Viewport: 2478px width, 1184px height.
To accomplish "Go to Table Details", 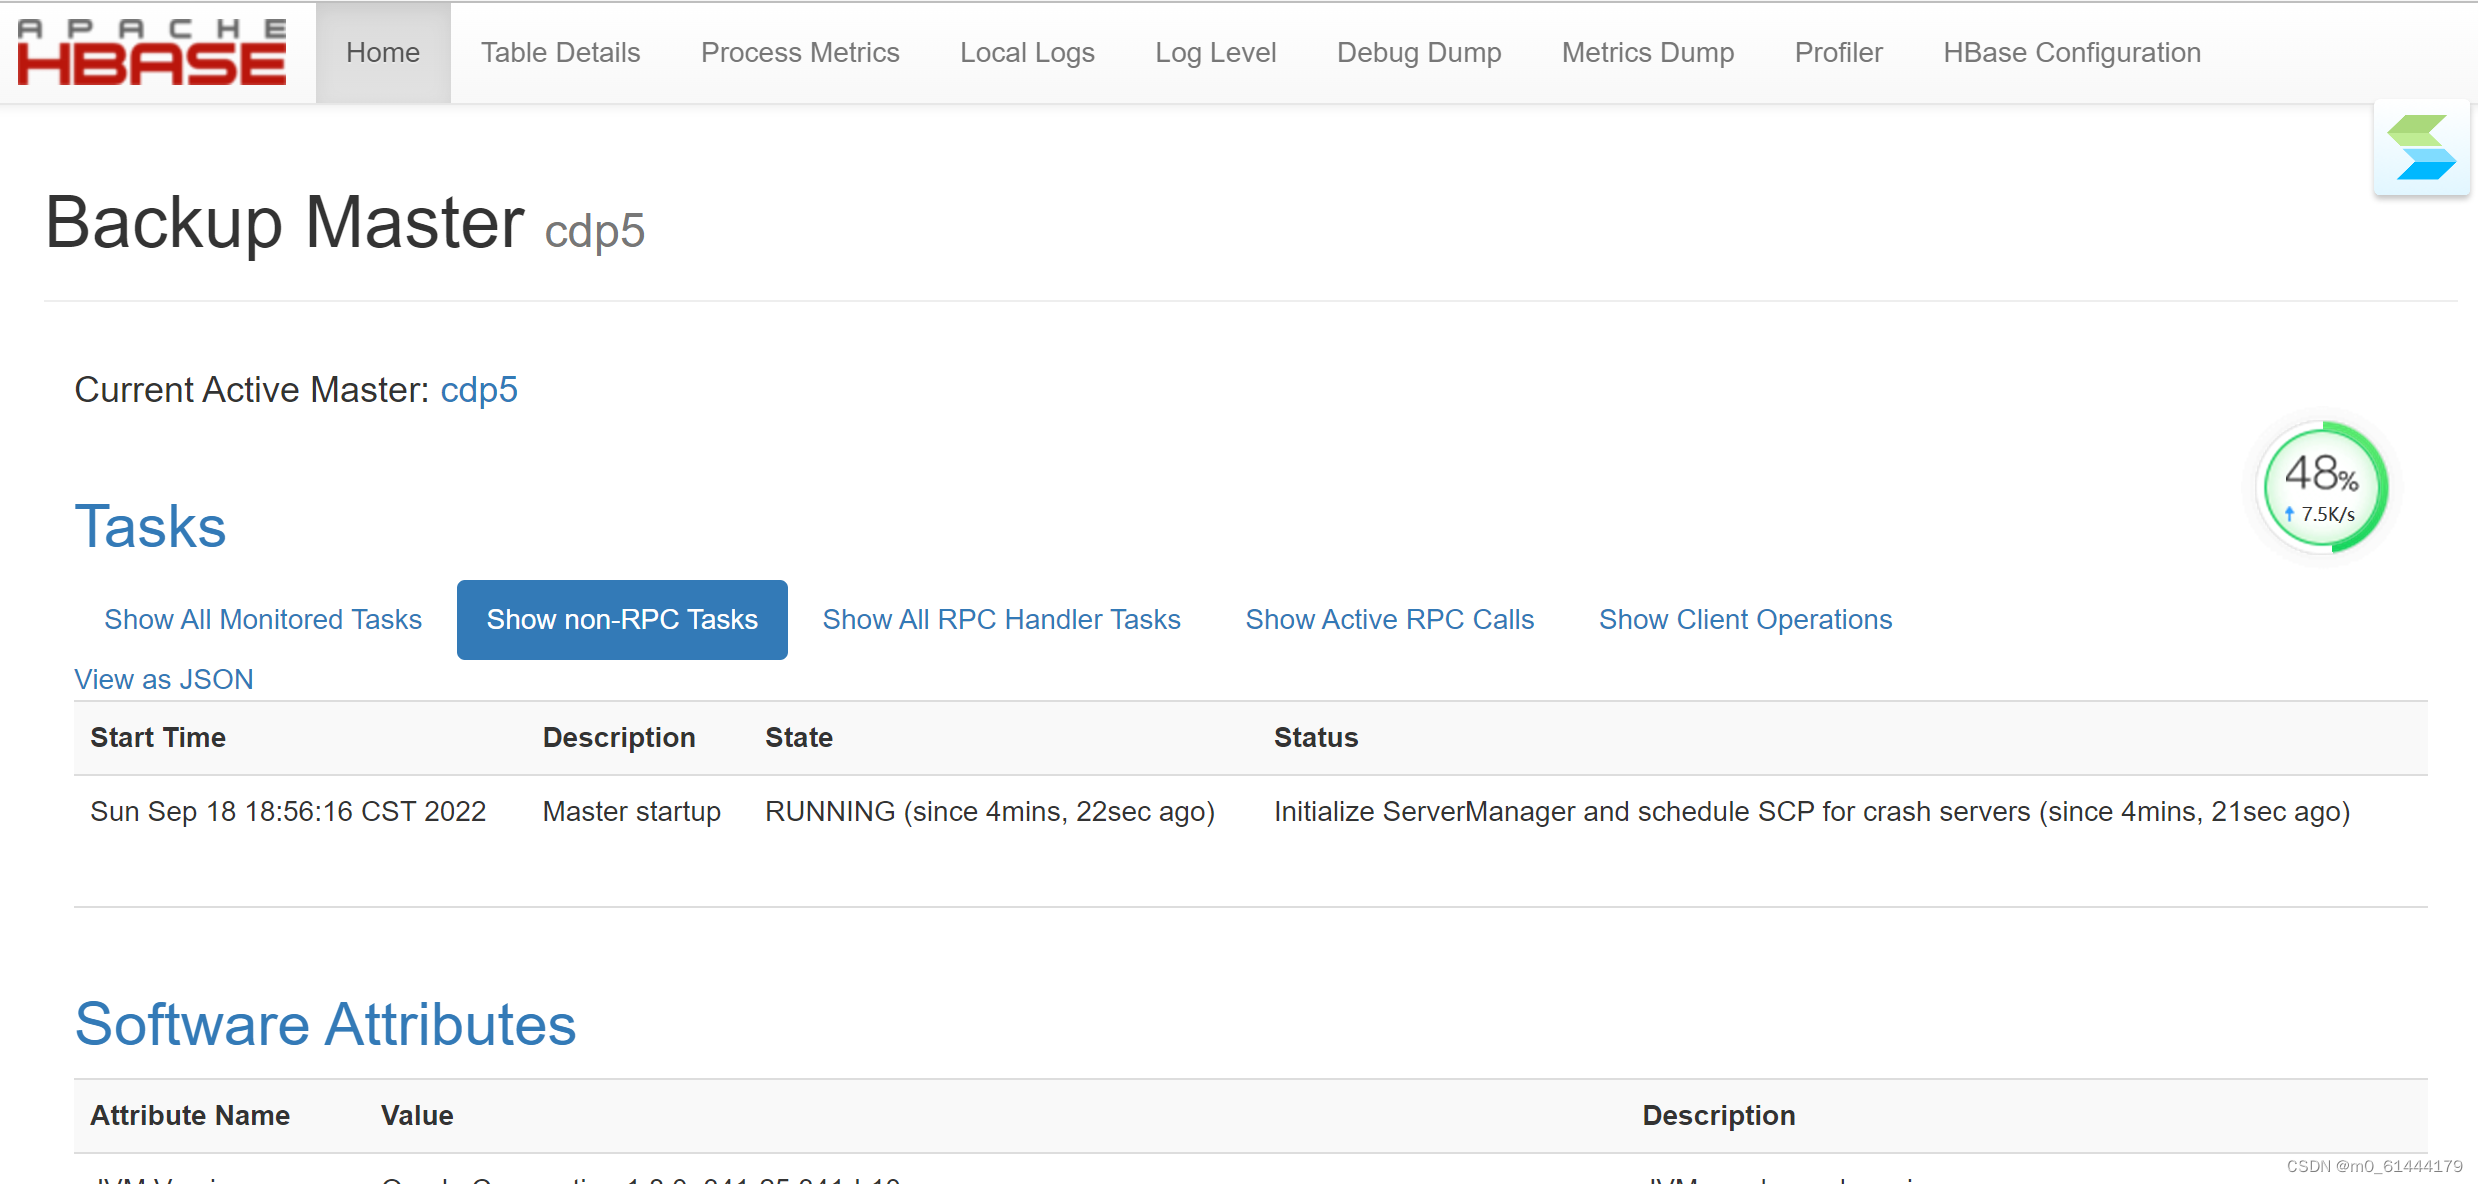I will click(x=560, y=52).
